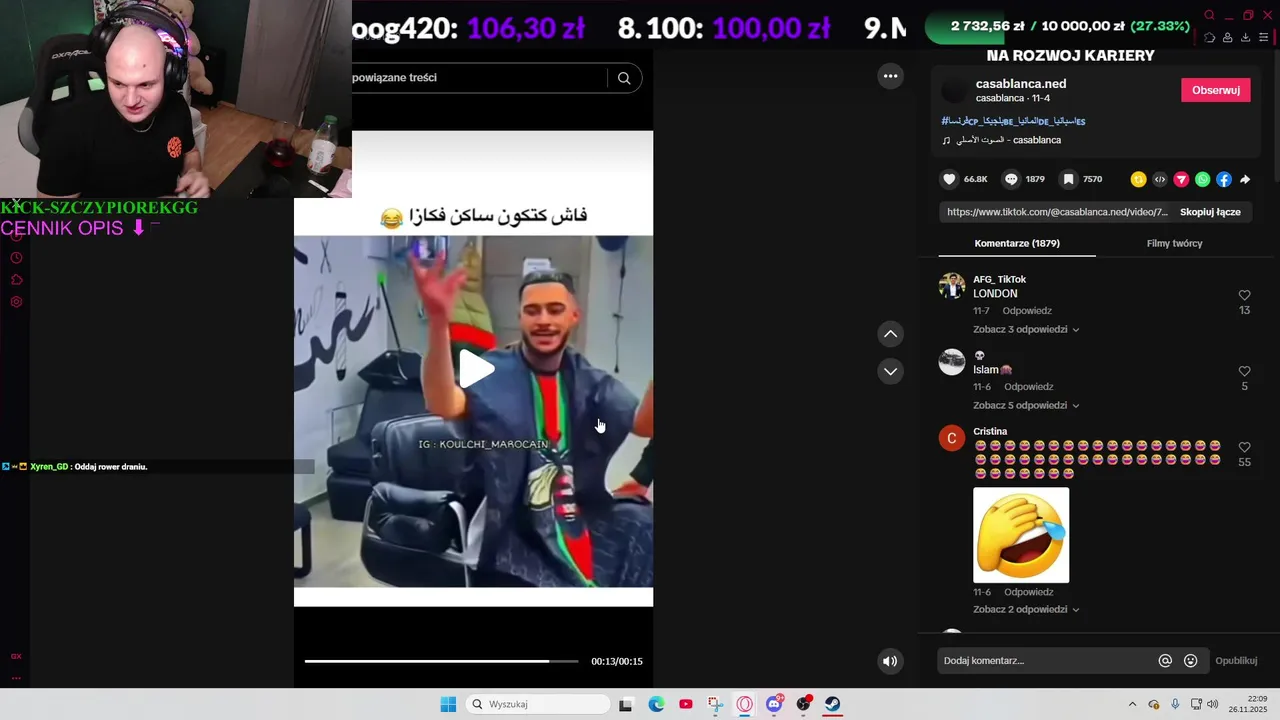The image size is (1280, 720).
Task: Open Cristina's commenter avatar
Action: (952, 438)
